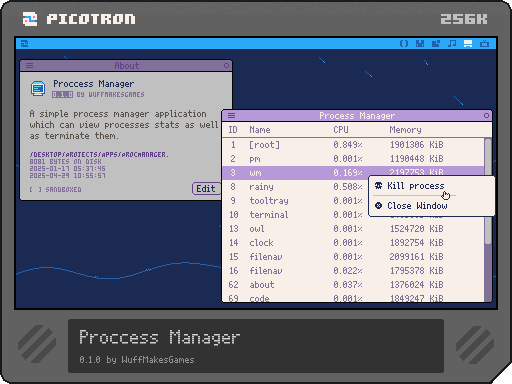Viewport: 512px width, 384px height.
Task: Open the About window hamburger menu
Action: point(29,65)
